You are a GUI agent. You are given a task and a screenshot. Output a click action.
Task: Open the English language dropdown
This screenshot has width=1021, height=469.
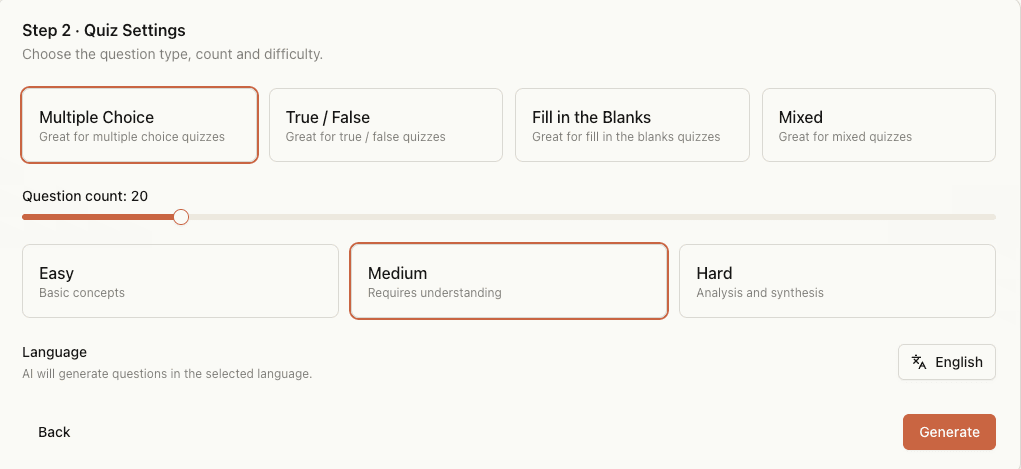tap(947, 362)
